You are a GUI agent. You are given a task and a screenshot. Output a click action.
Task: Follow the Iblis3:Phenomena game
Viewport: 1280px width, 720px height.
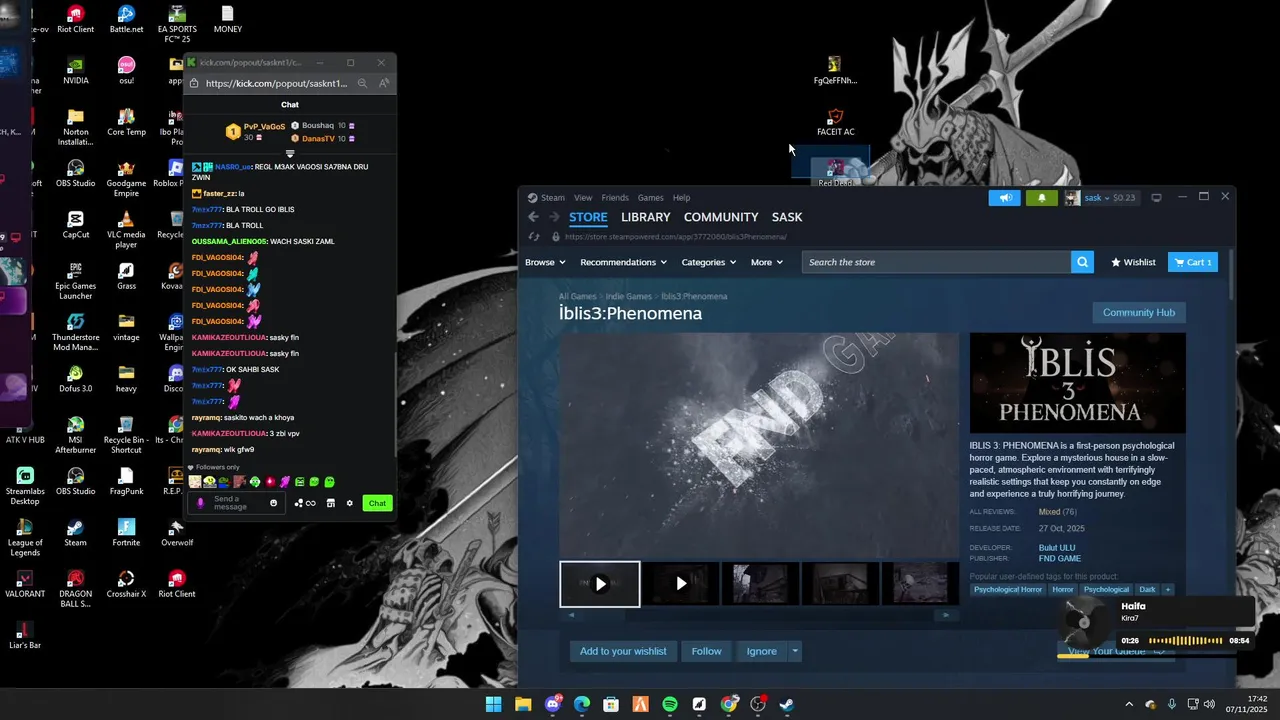(706, 651)
